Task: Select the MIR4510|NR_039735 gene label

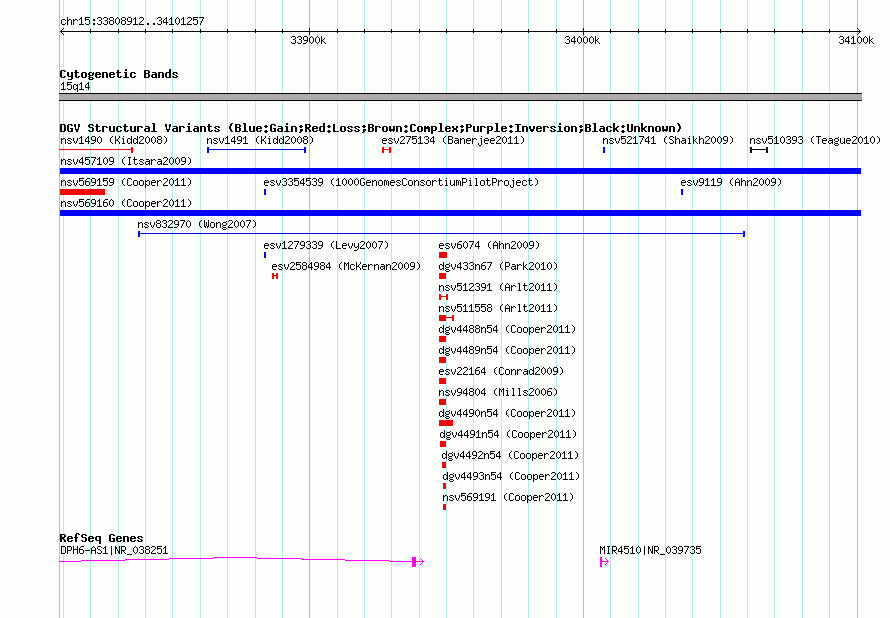Action: 650,550
